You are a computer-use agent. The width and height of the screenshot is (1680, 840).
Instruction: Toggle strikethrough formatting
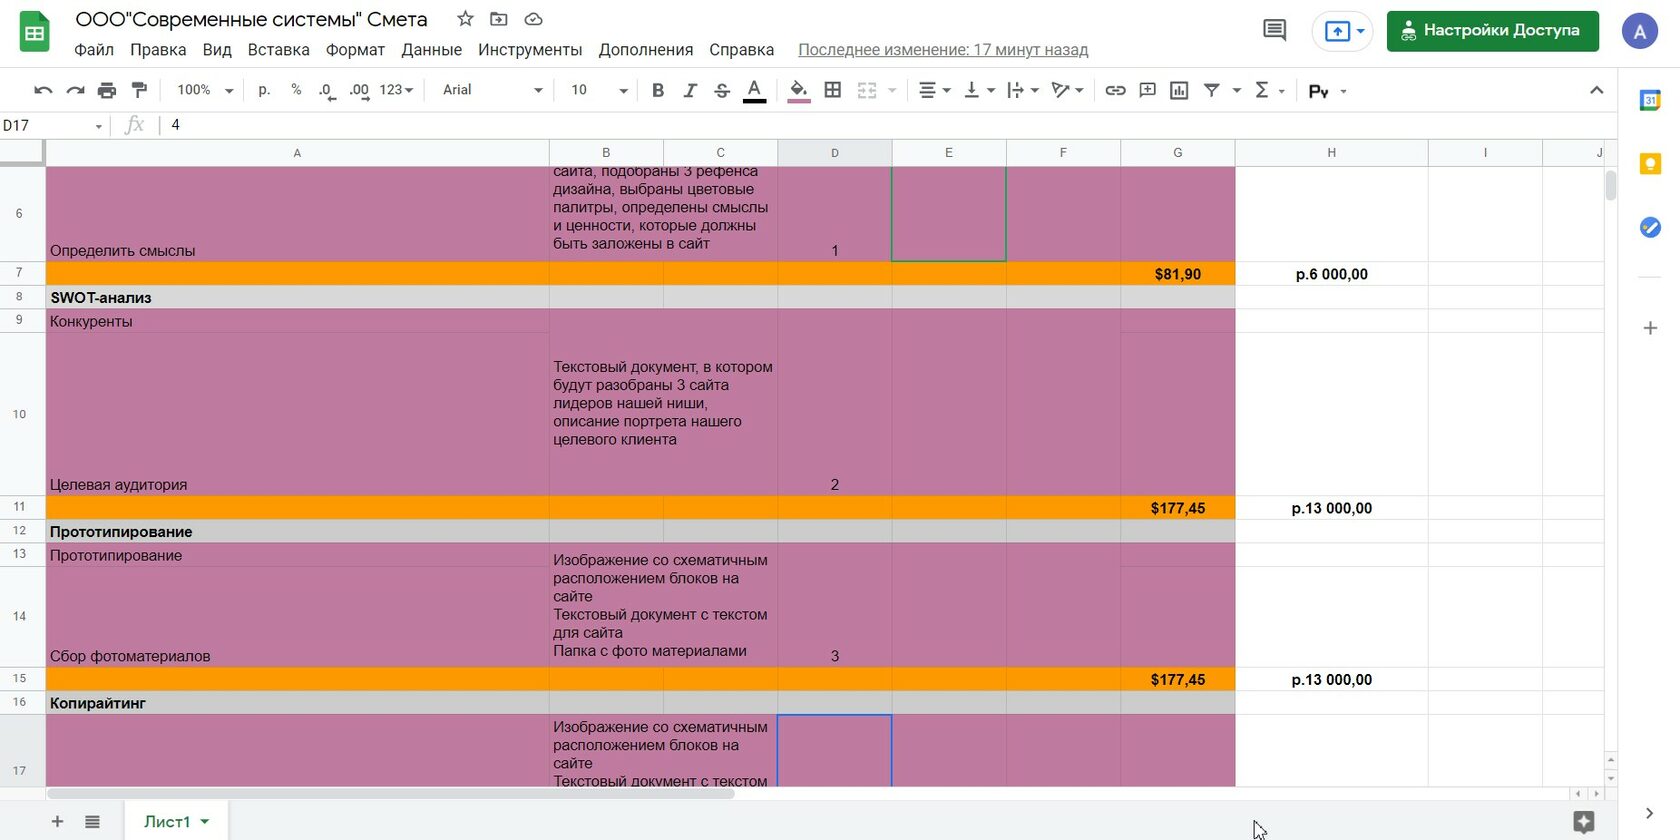[722, 90]
